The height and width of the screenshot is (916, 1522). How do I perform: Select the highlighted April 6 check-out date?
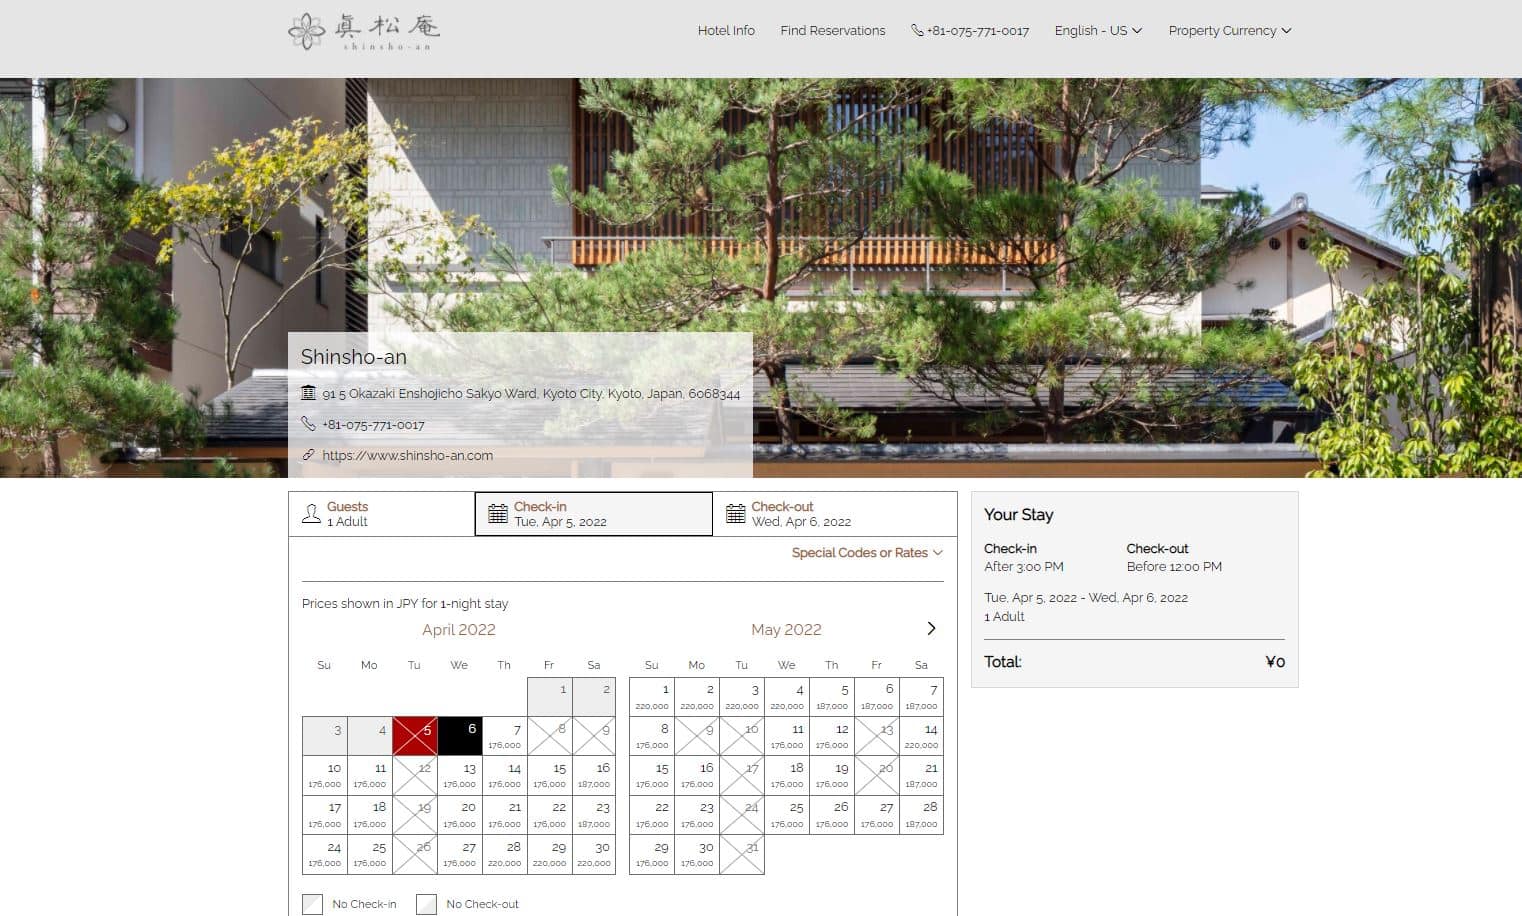459,737
